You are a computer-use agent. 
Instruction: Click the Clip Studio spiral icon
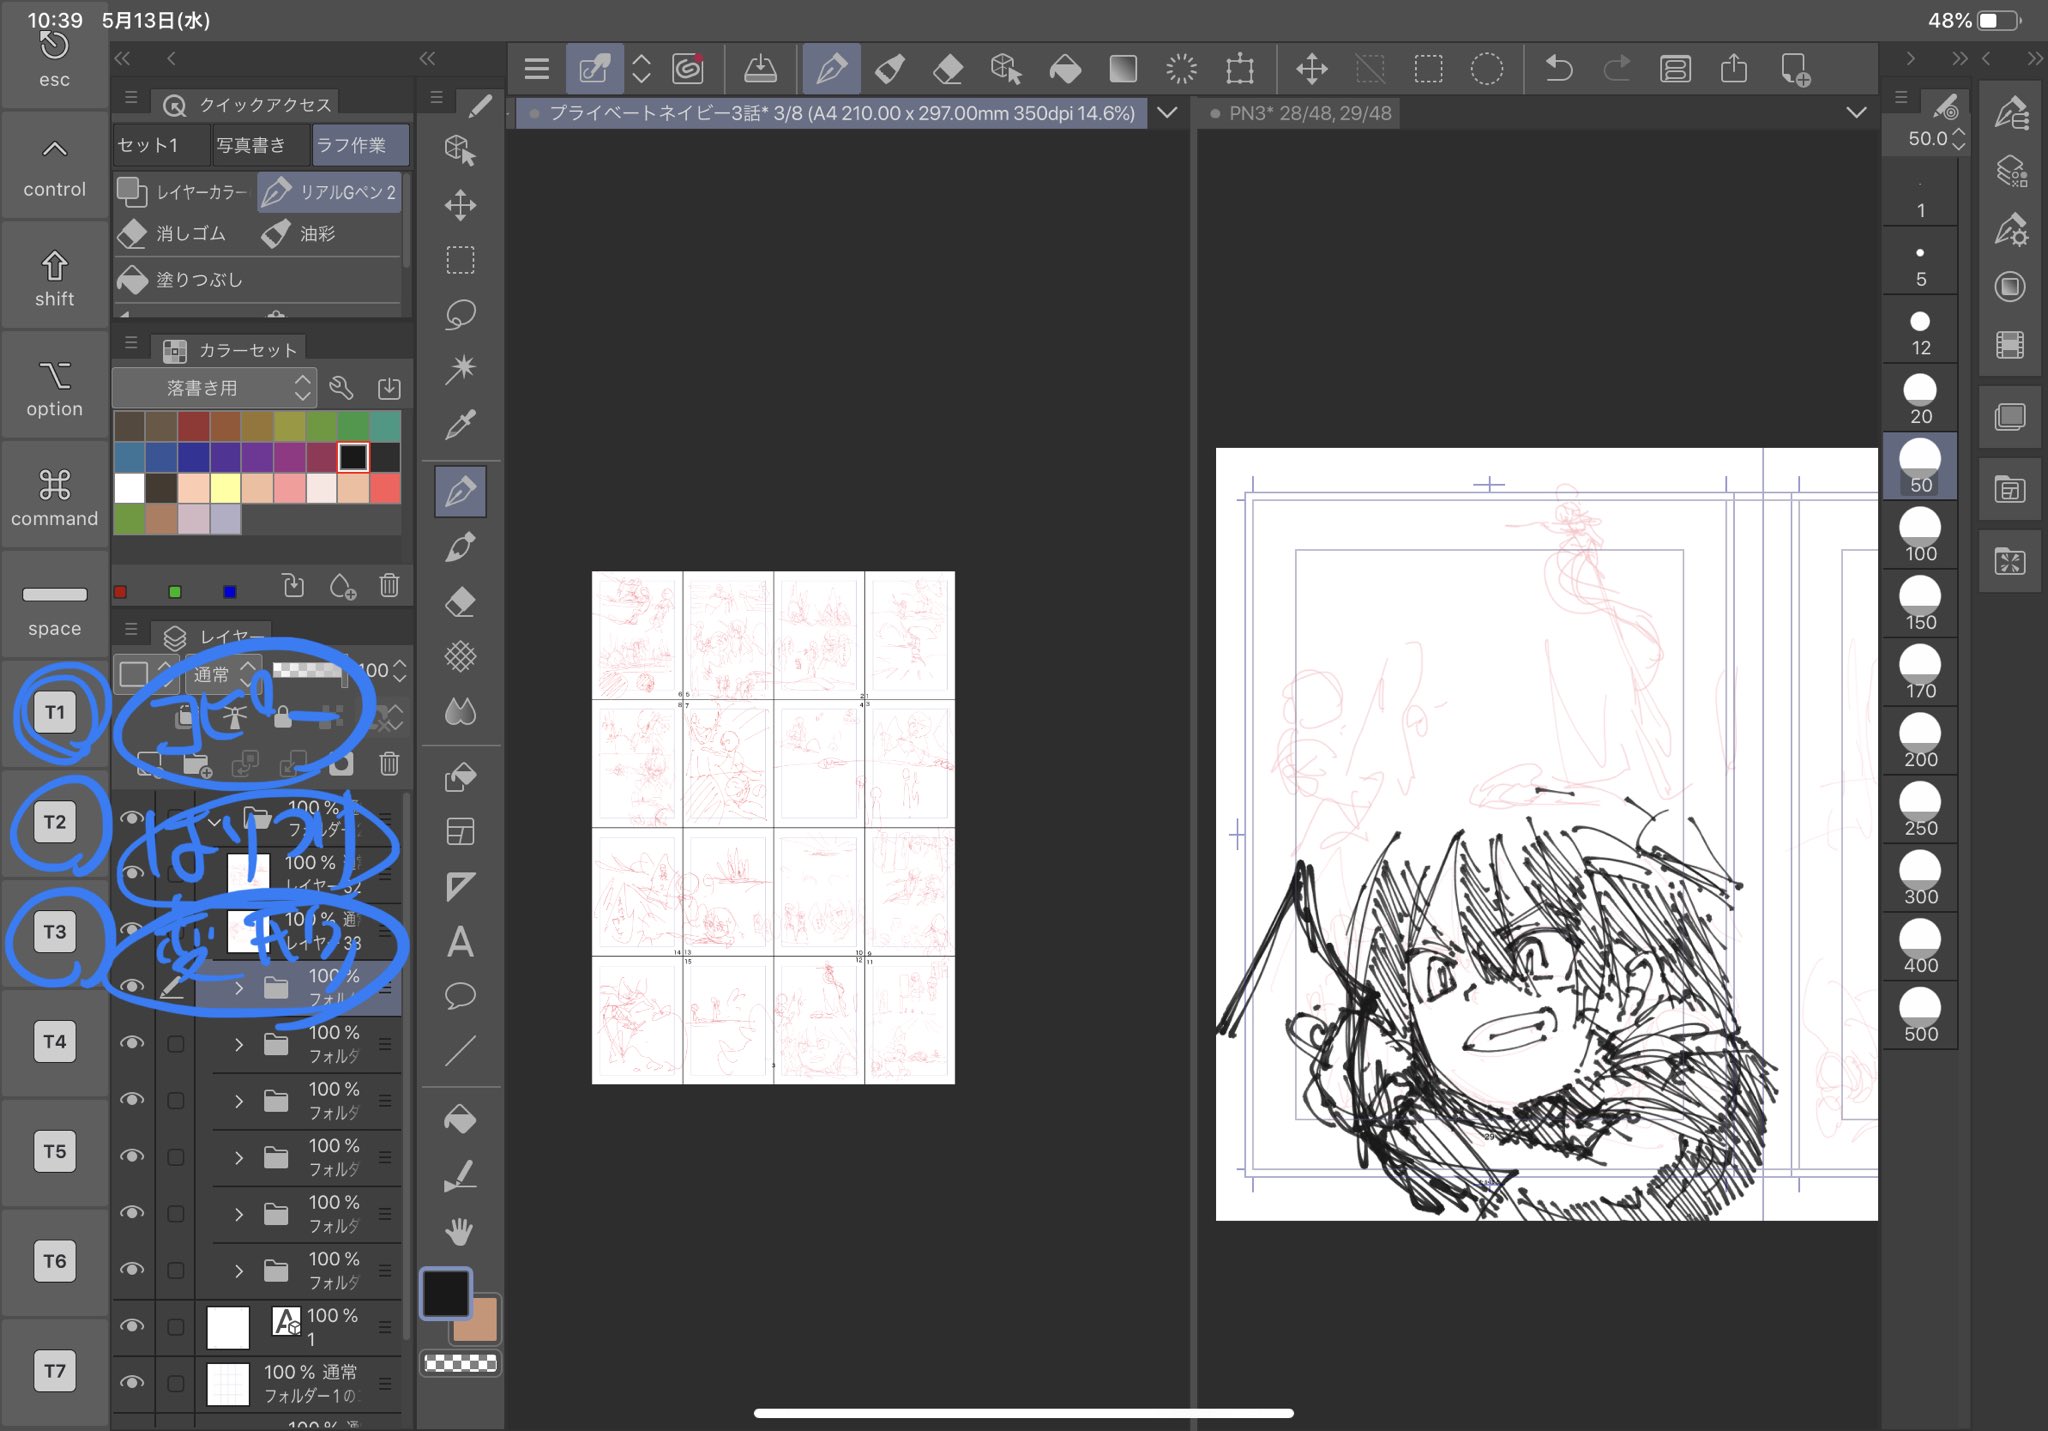(x=688, y=69)
